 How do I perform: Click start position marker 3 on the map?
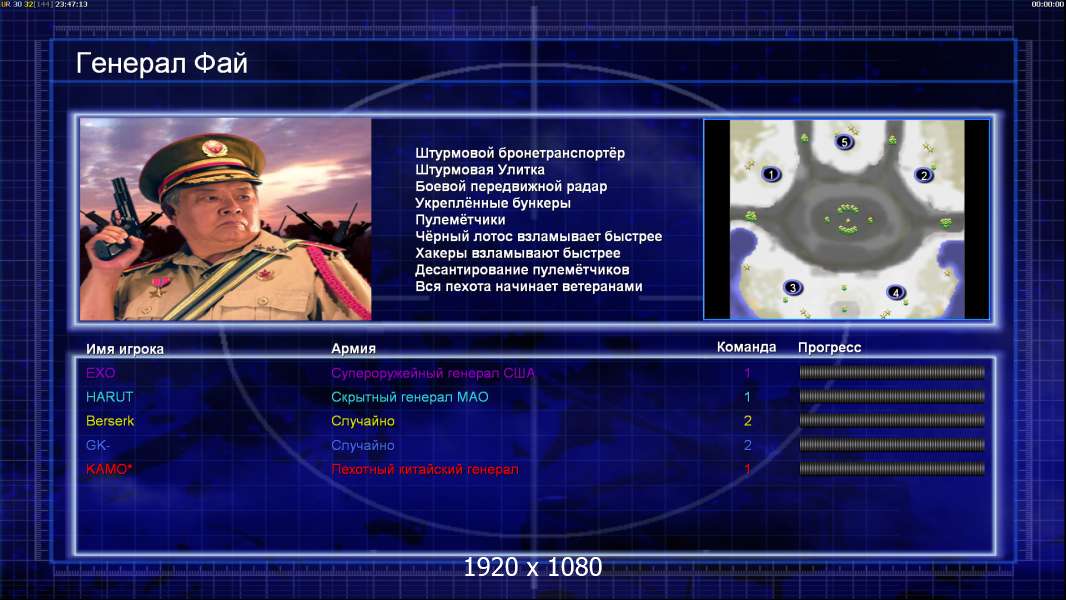coord(792,287)
